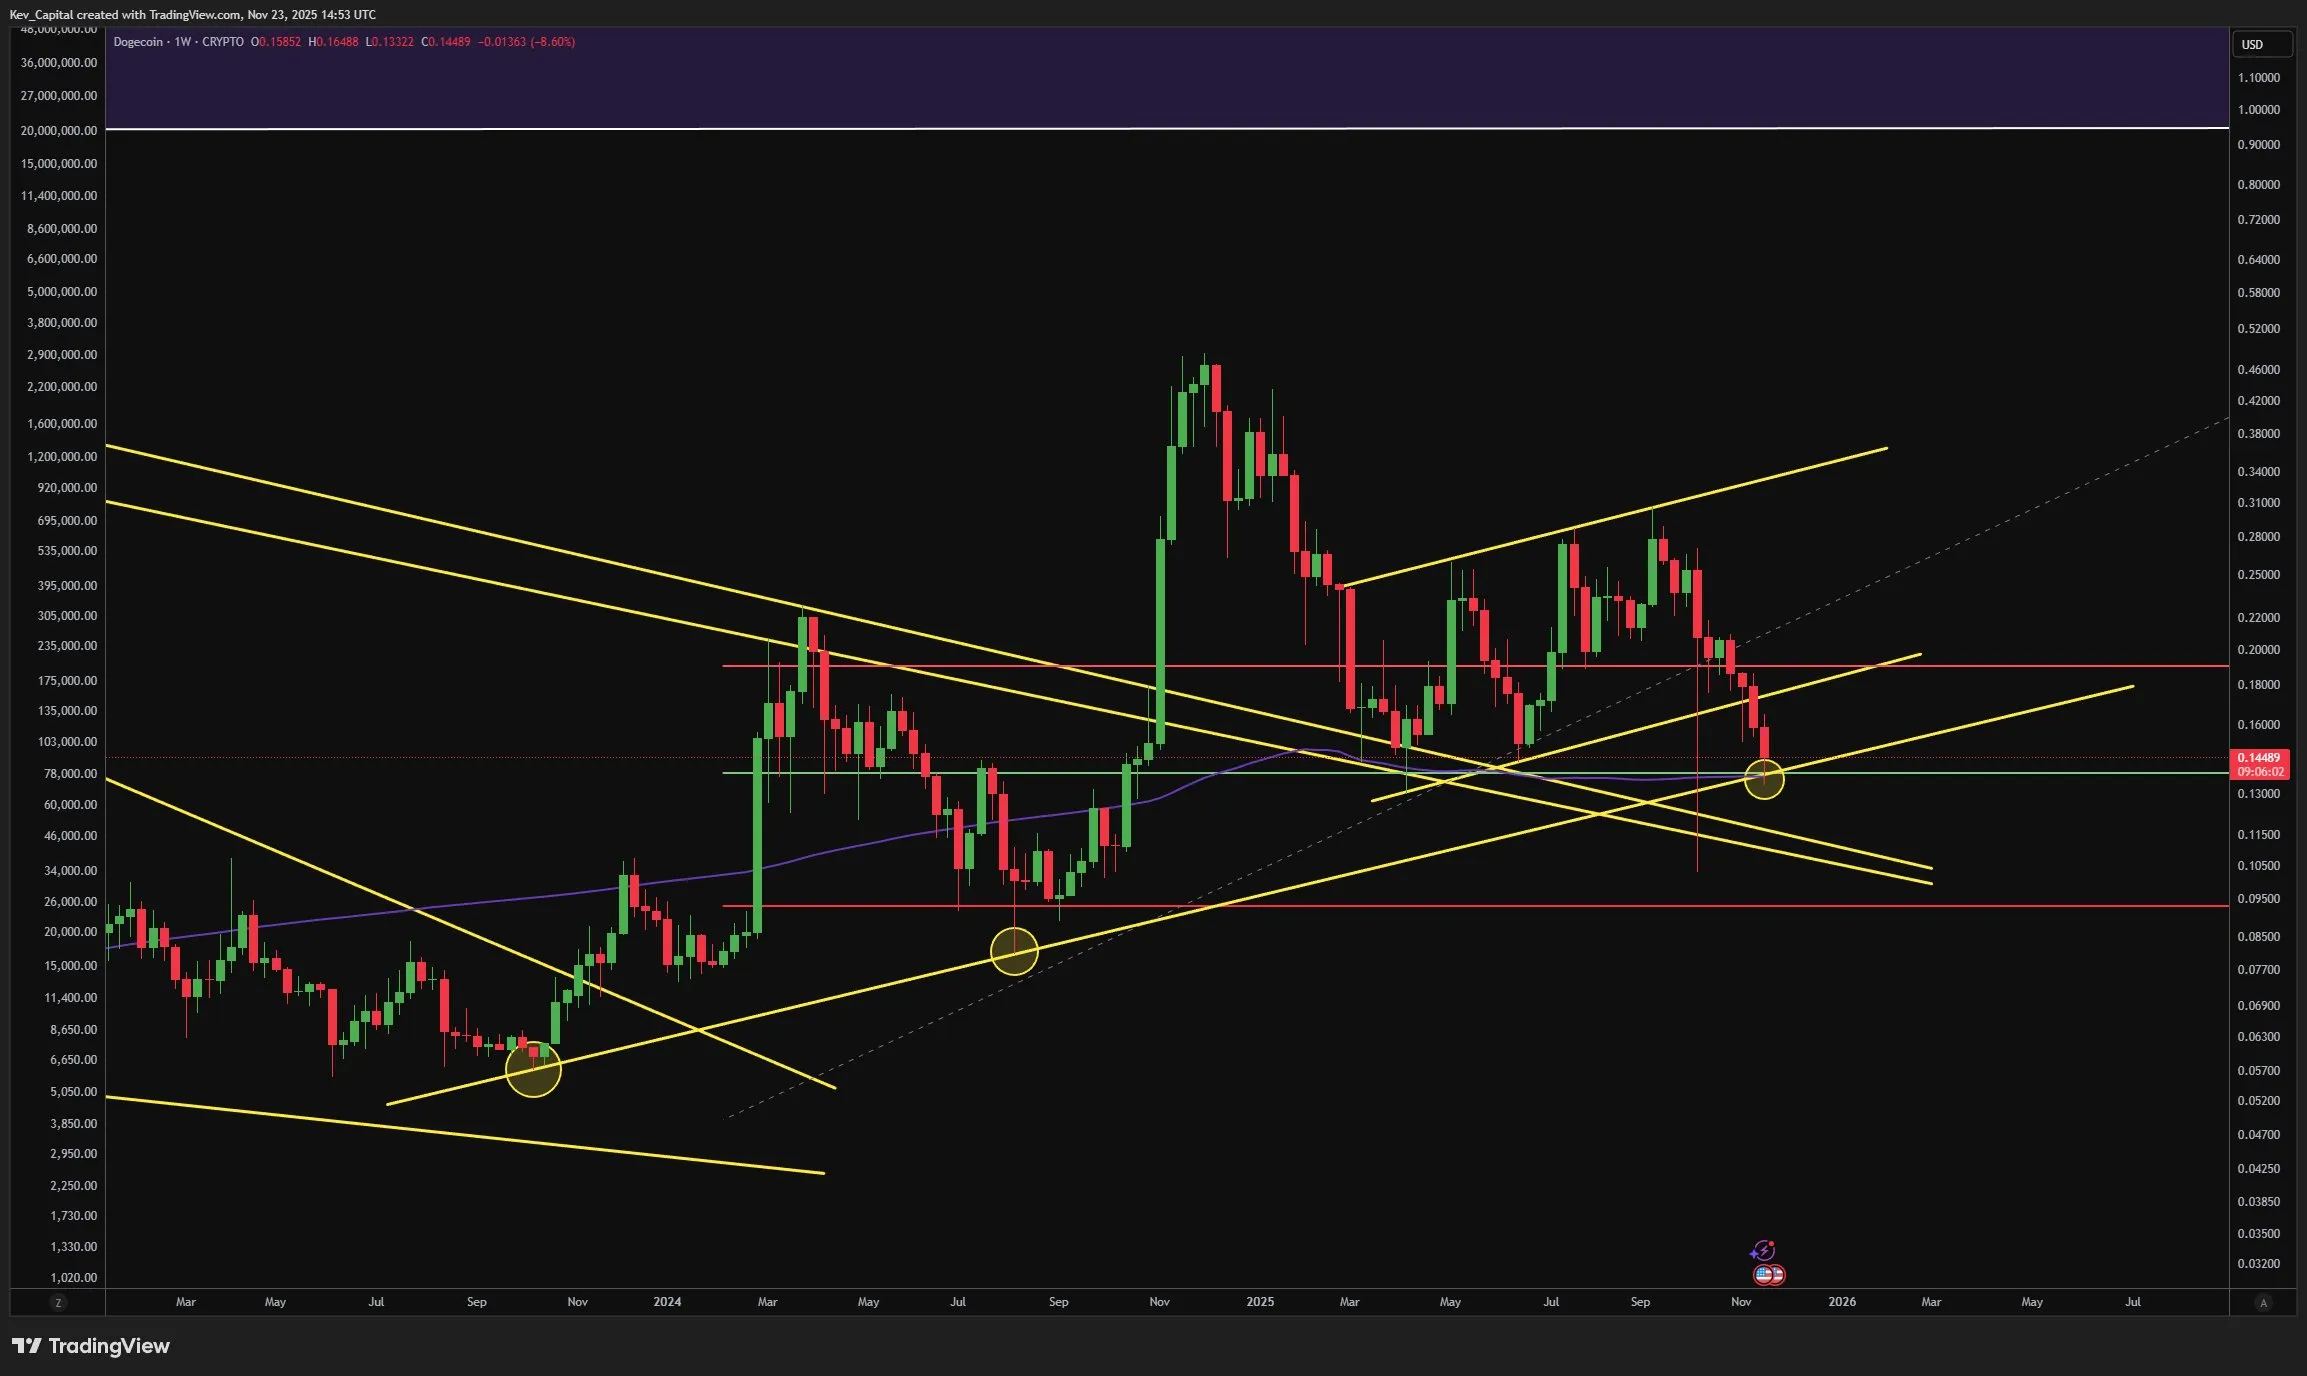Select the Nov label on the time axis

tap(1740, 1302)
